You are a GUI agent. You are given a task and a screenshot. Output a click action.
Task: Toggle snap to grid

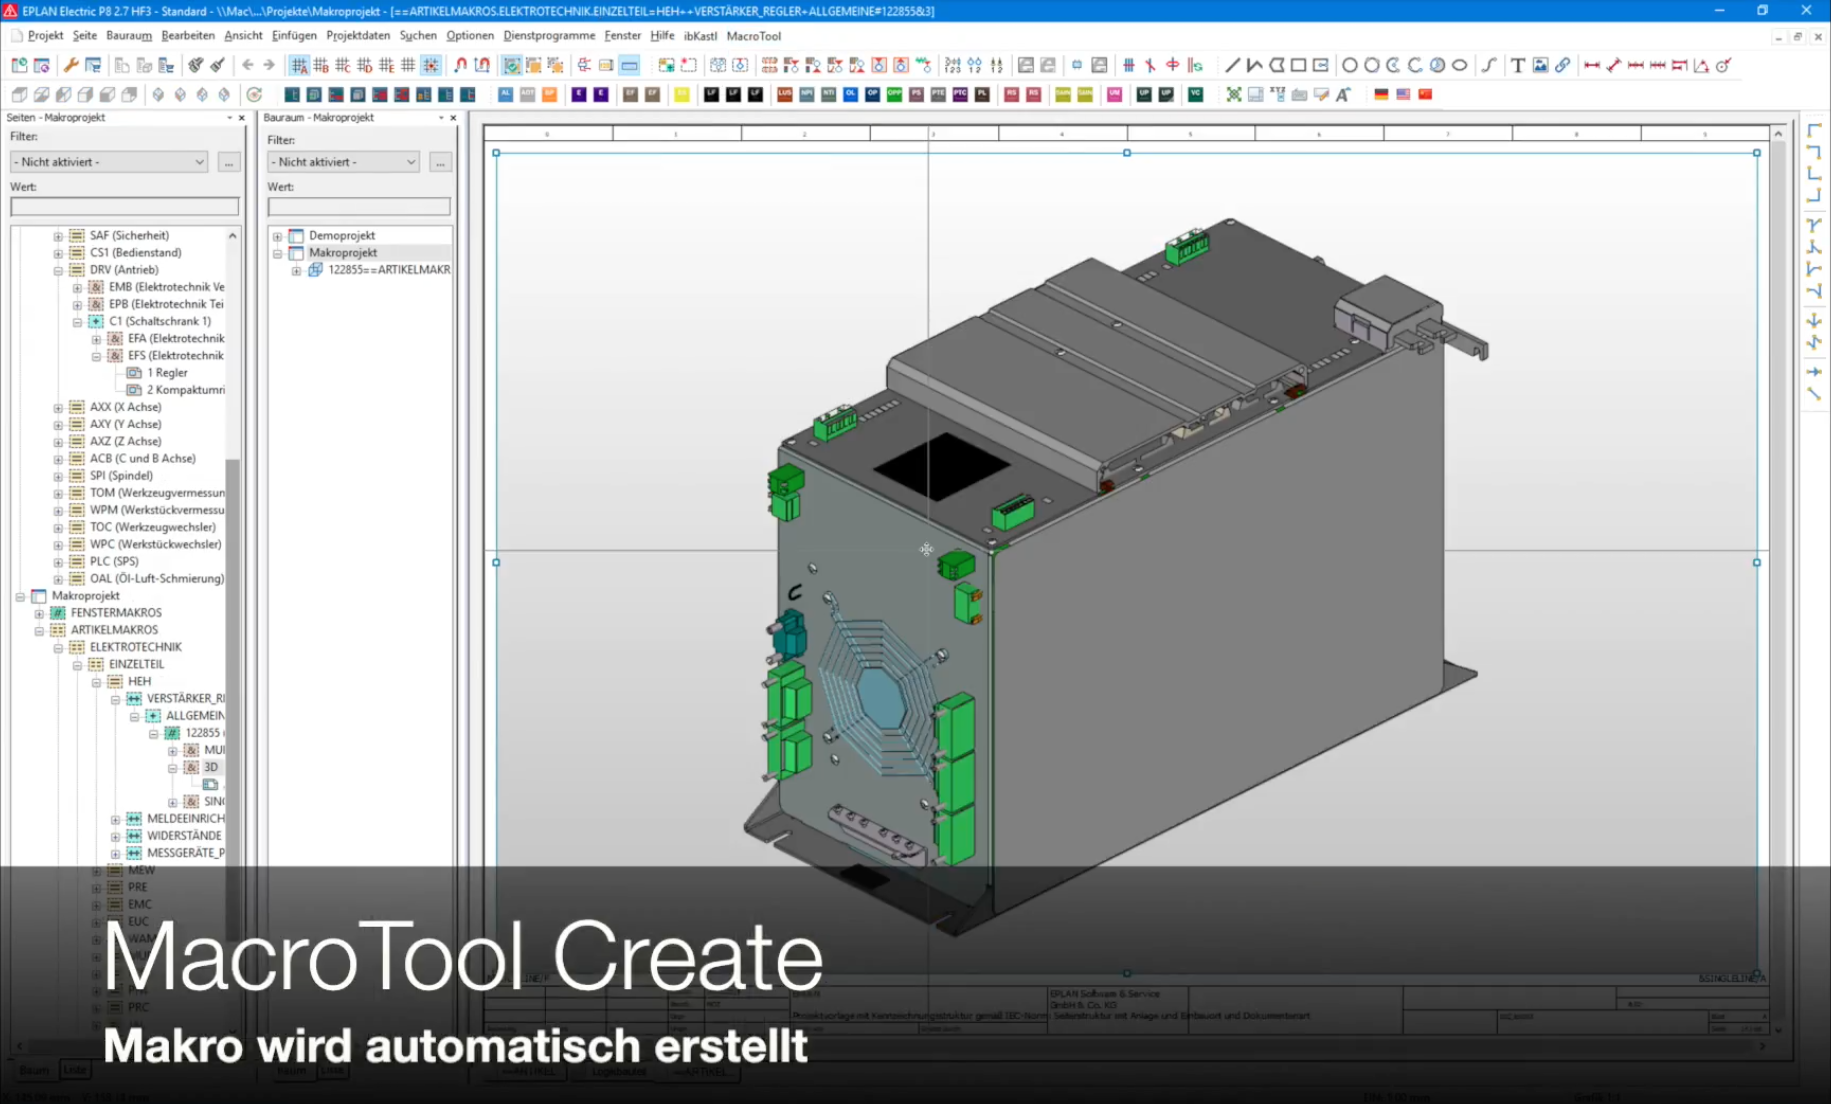430,65
